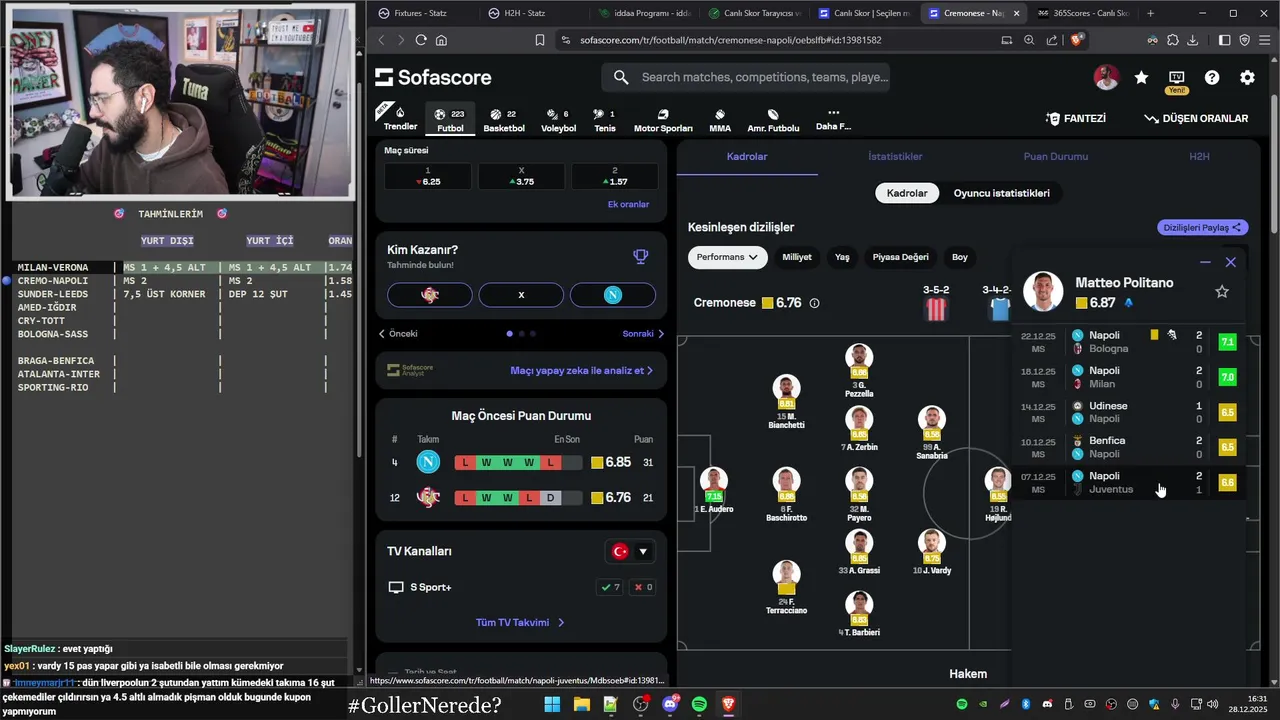
Task: Pick the 1 odds at 6.25
Action: pyautogui.click(x=428, y=177)
